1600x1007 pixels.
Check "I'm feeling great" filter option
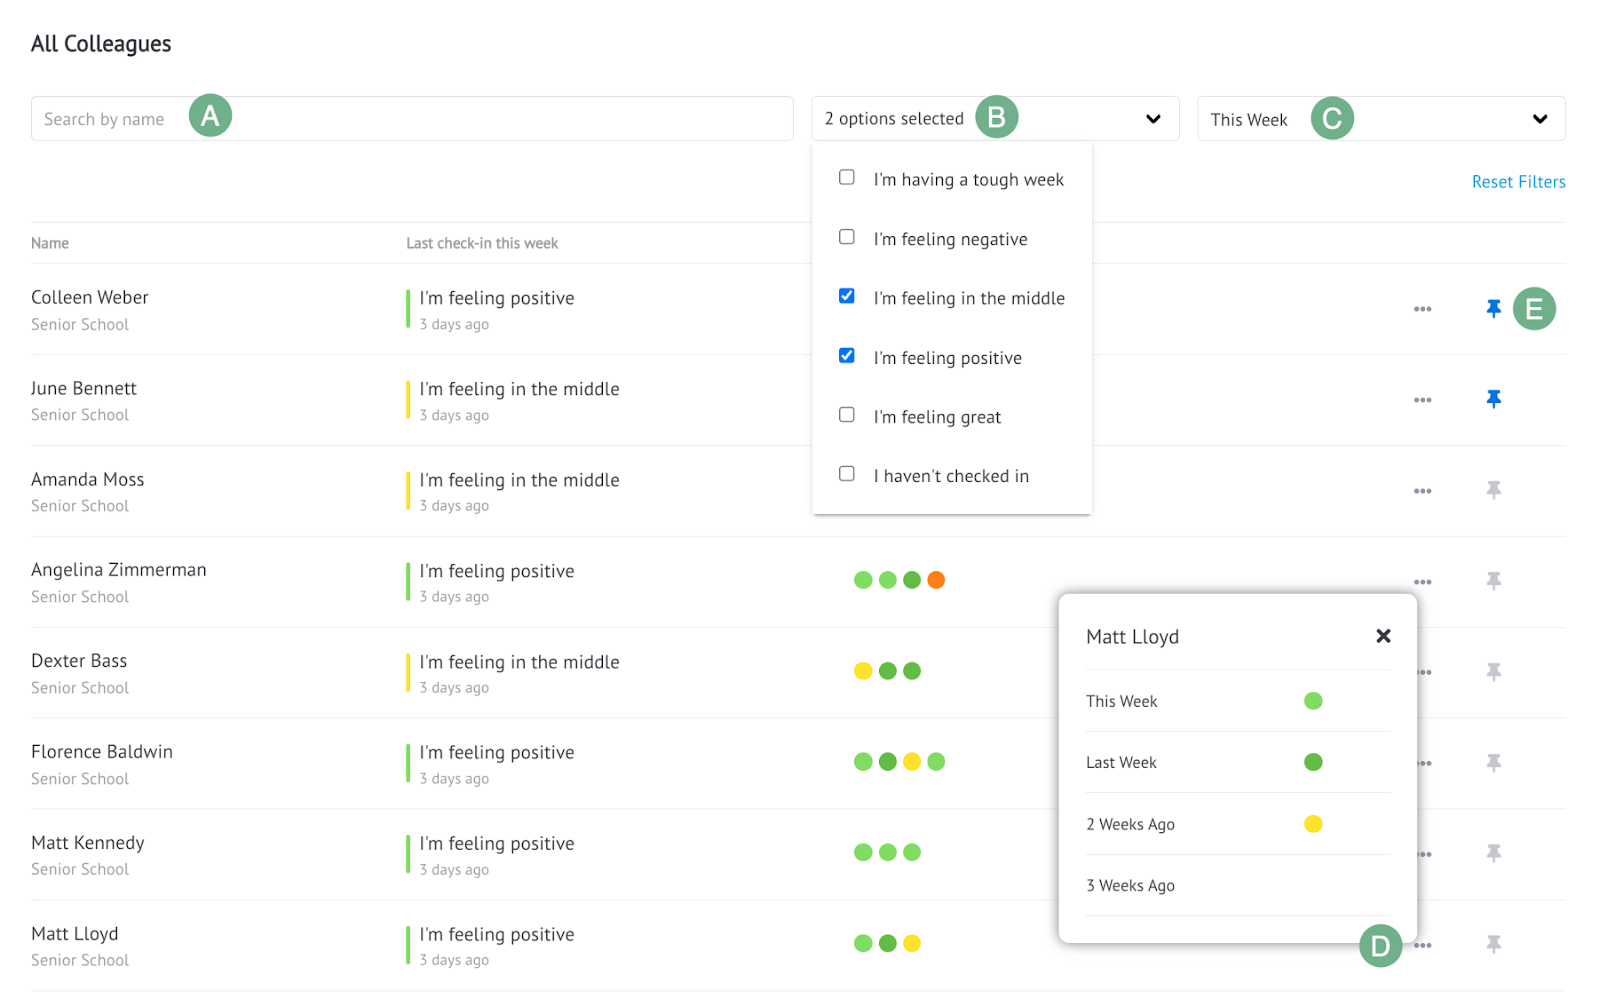[x=847, y=415]
